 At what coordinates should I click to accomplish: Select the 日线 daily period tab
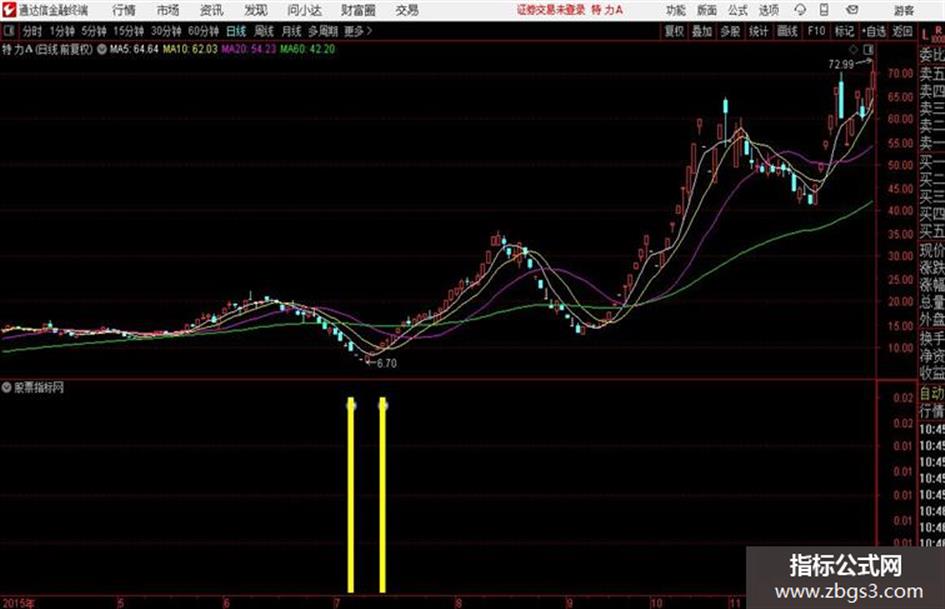[x=236, y=31]
